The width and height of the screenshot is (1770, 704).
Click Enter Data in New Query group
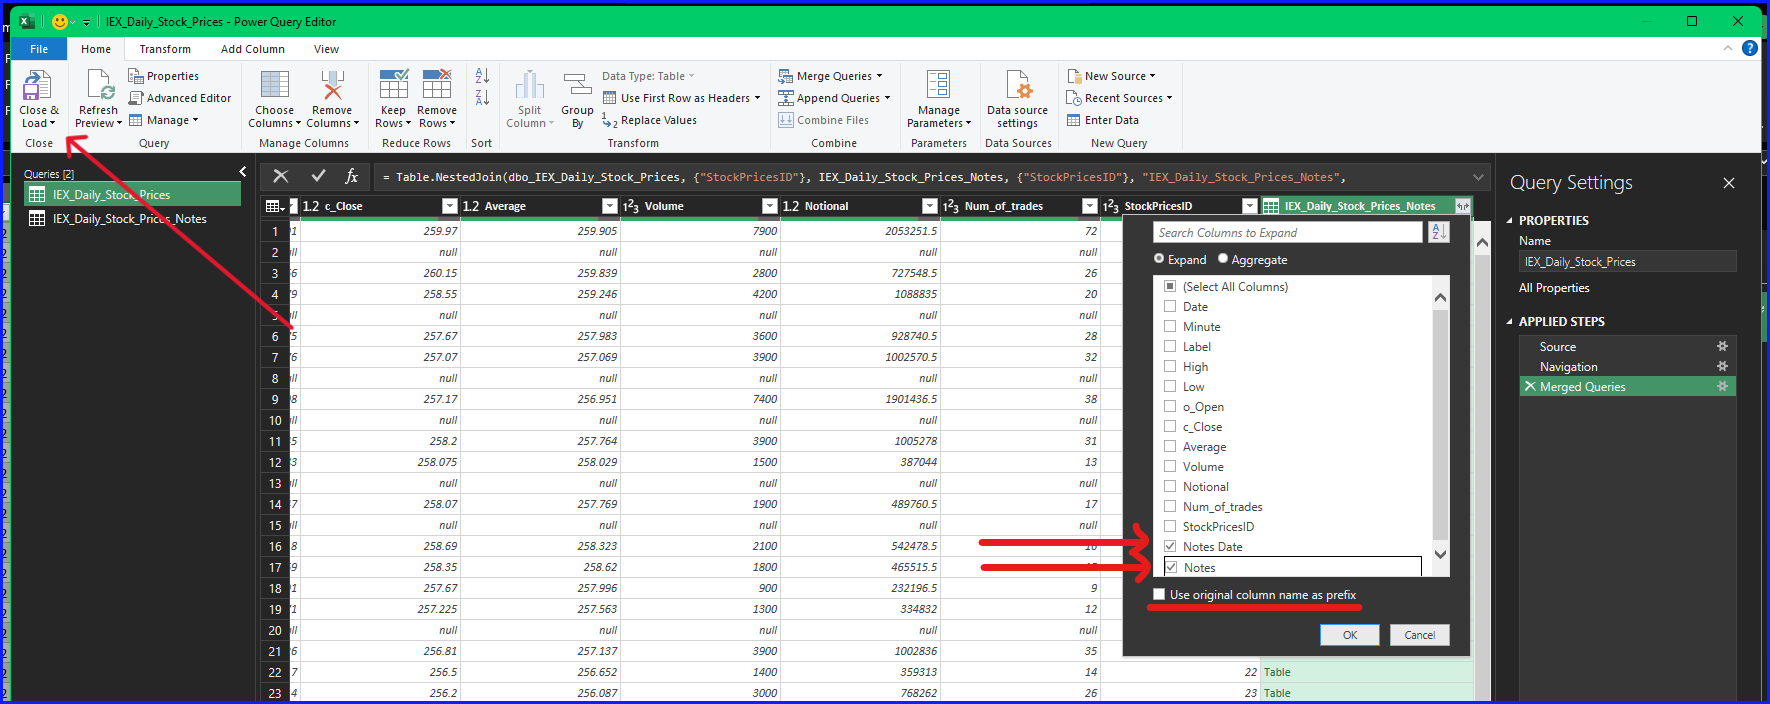click(x=1102, y=120)
